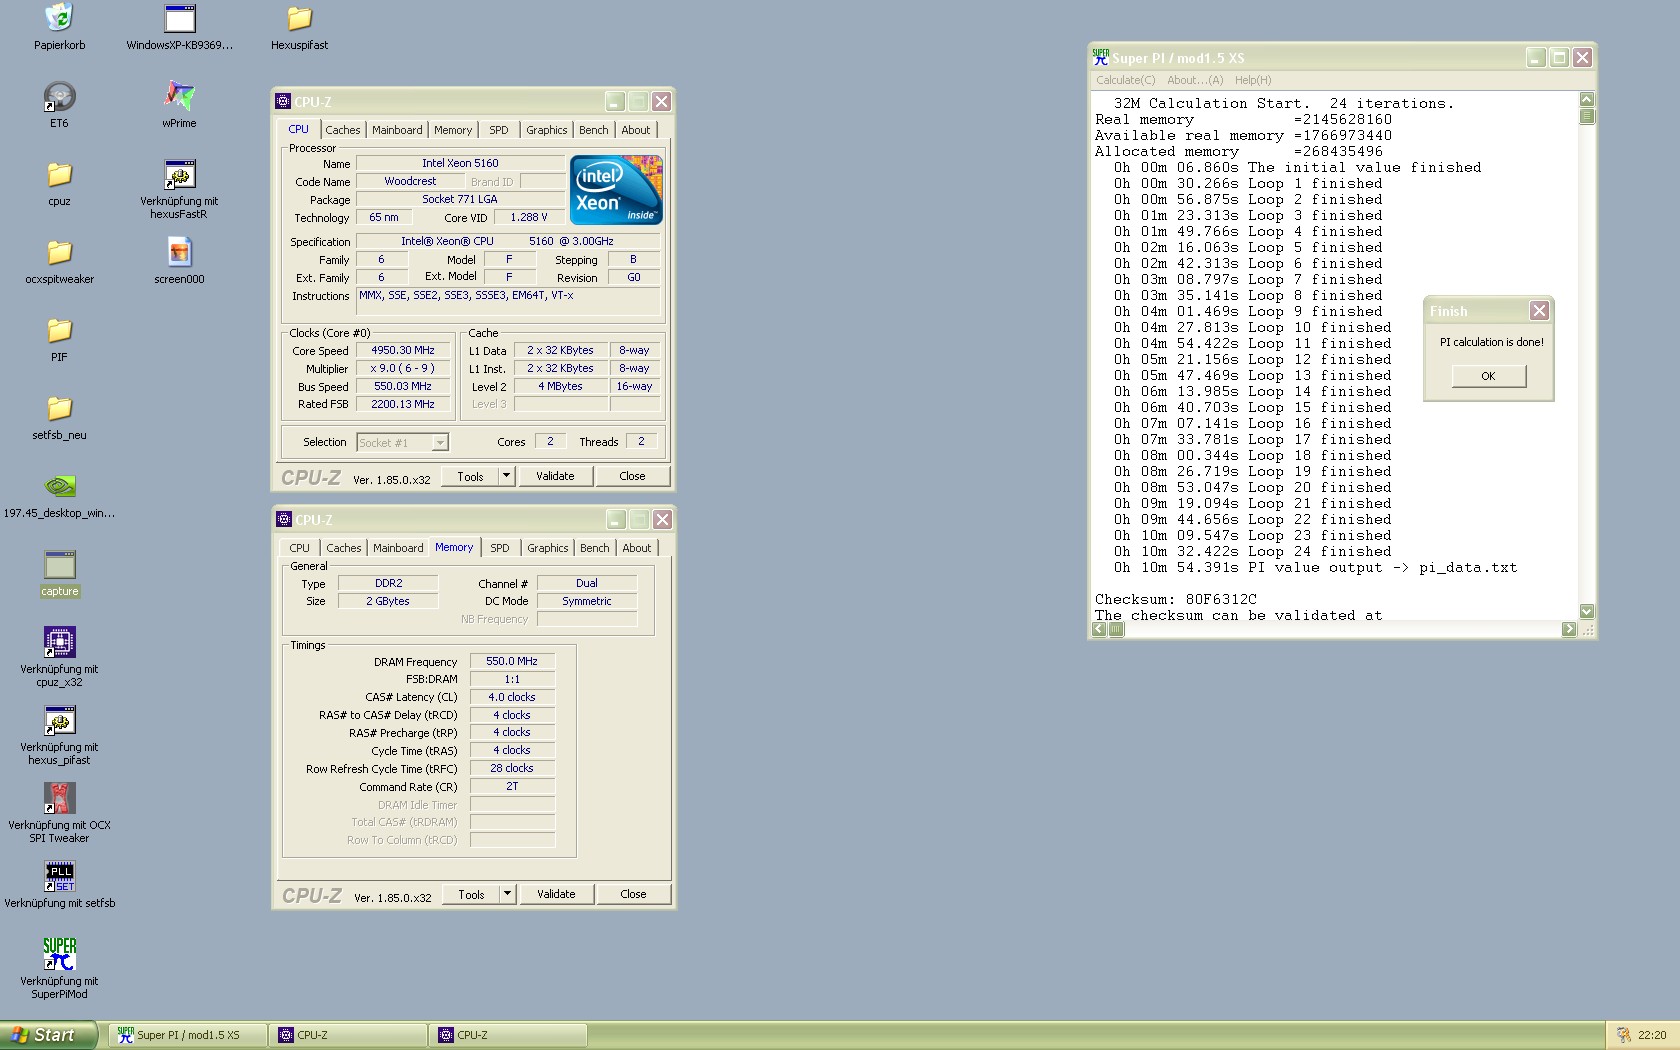The height and width of the screenshot is (1050, 1680).
Task: Open the cpuz folder icon
Action: (x=59, y=174)
